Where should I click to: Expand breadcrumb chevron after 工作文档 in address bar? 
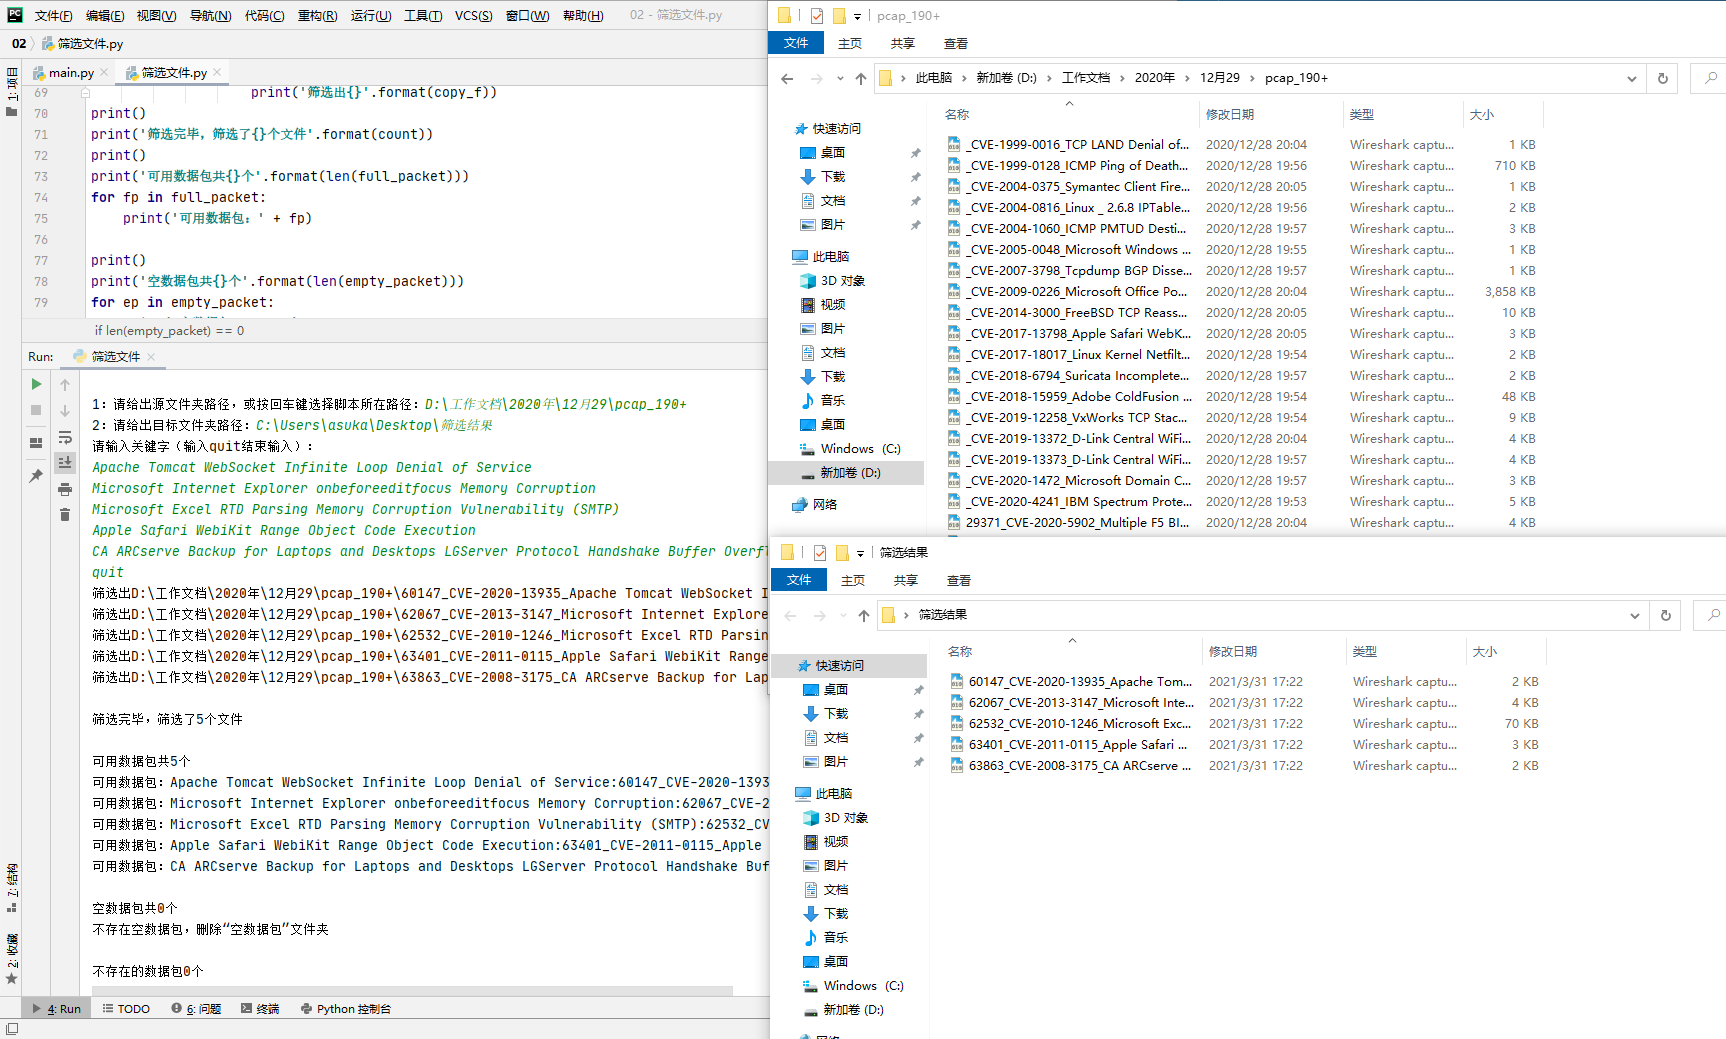[1122, 78]
